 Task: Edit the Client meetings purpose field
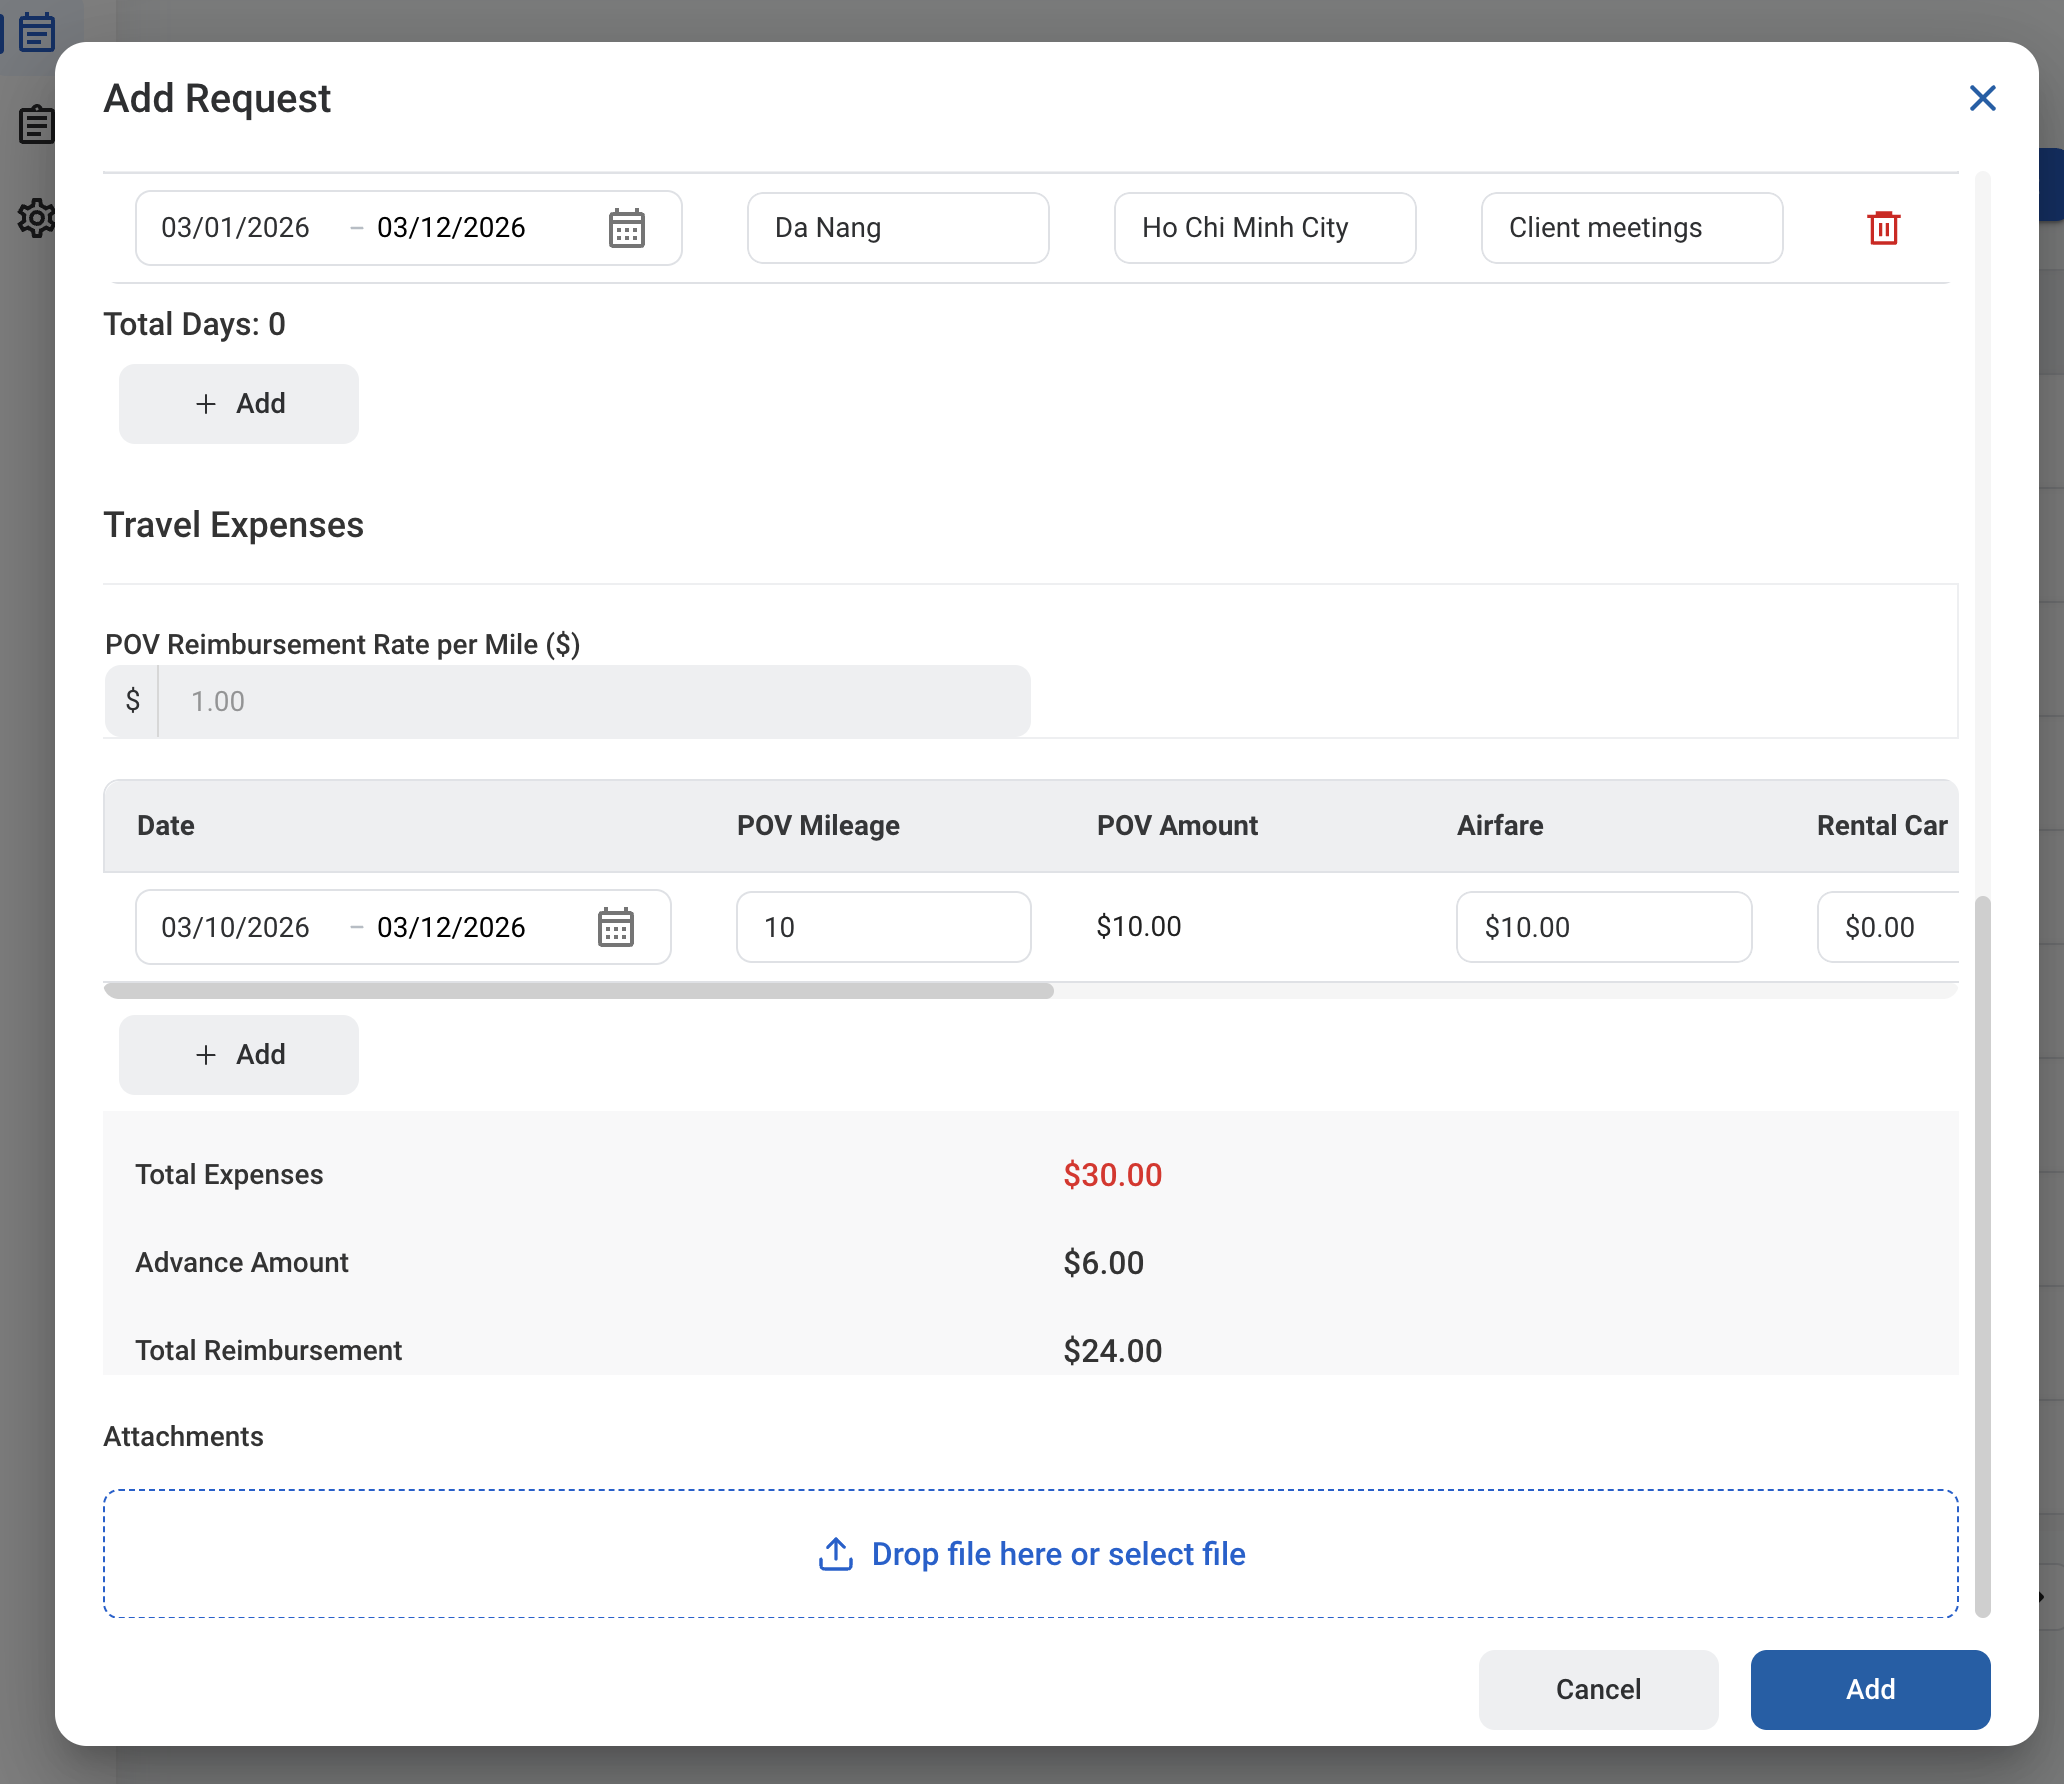pos(1632,228)
